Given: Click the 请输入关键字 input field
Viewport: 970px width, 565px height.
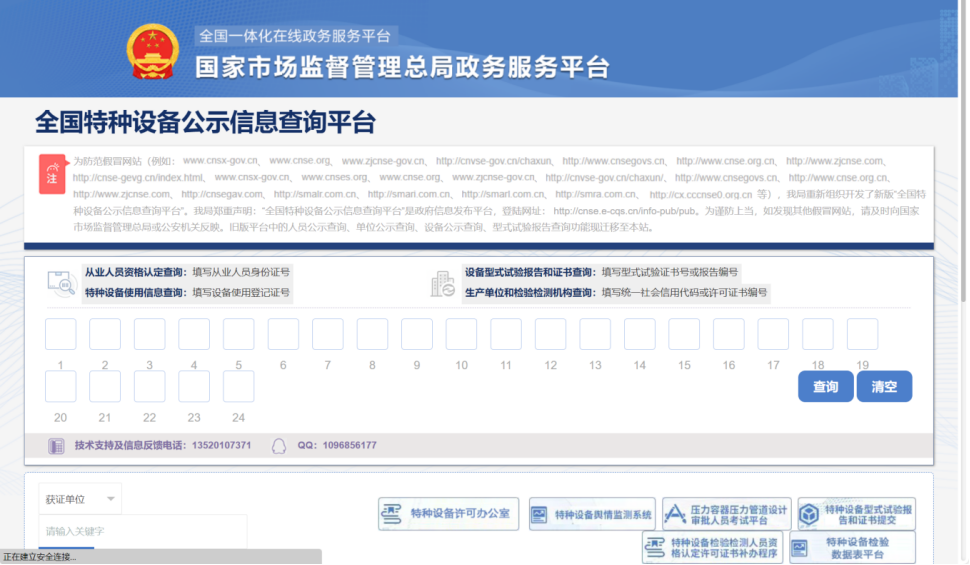Looking at the screenshot, I should [143, 531].
